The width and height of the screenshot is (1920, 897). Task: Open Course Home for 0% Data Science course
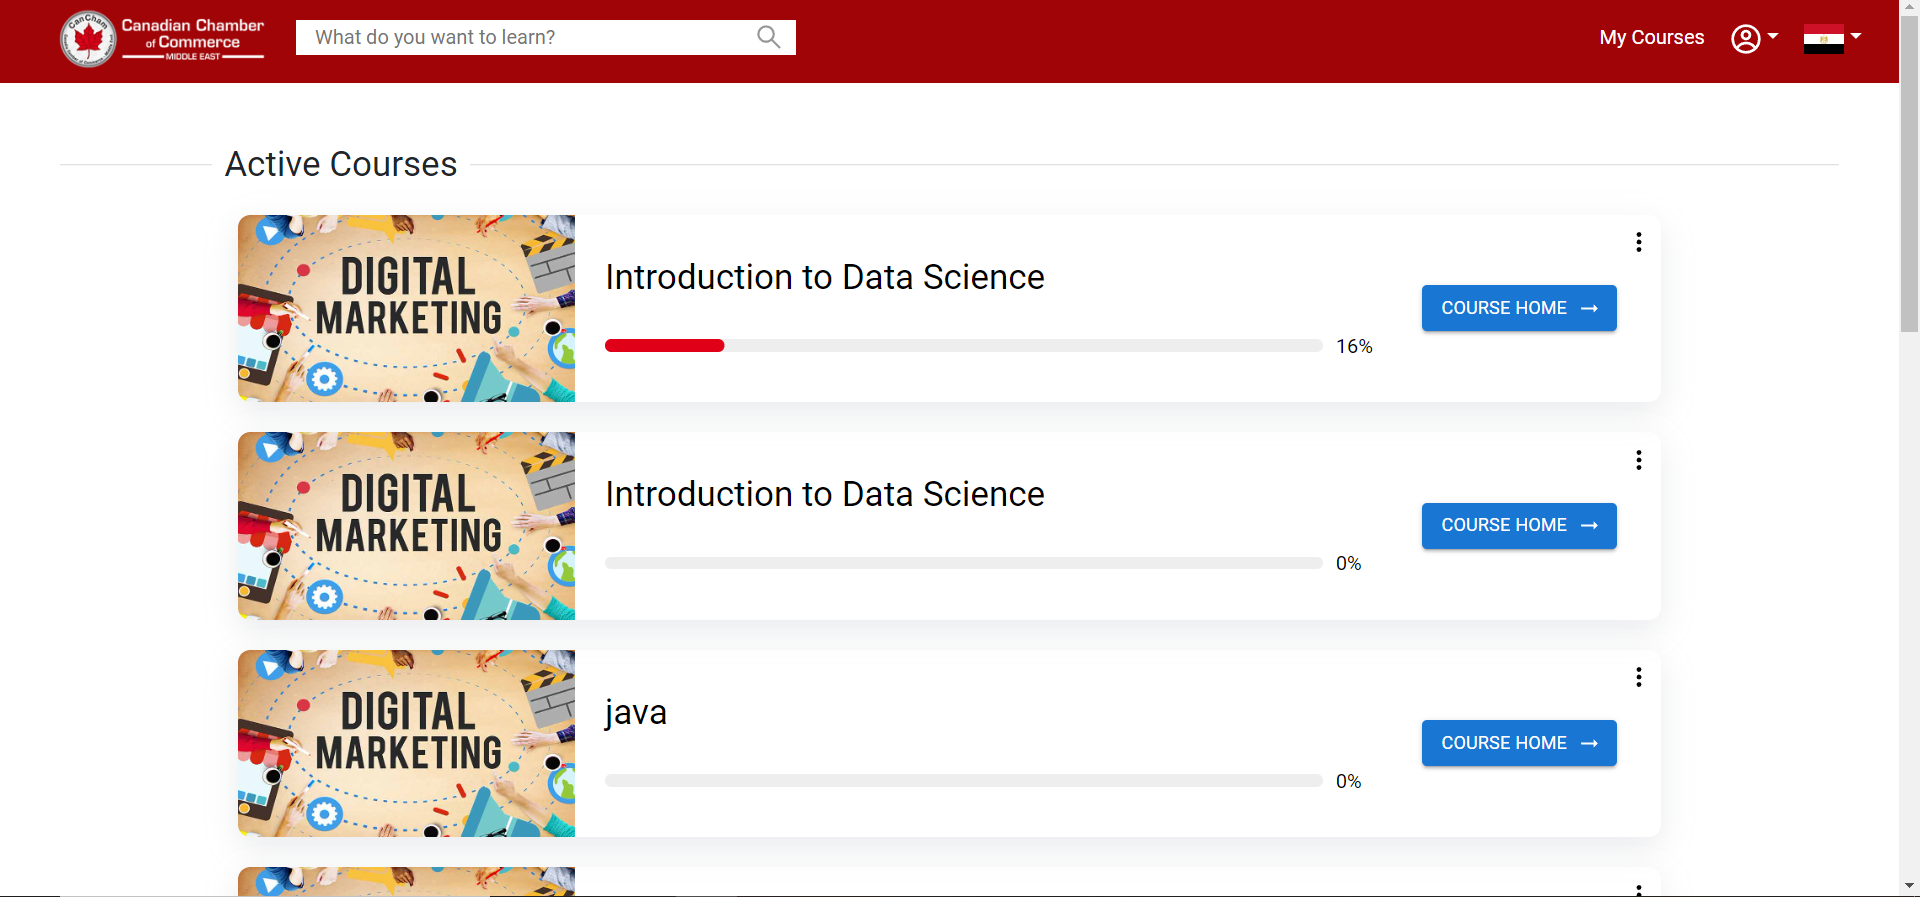tap(1518, 526)
